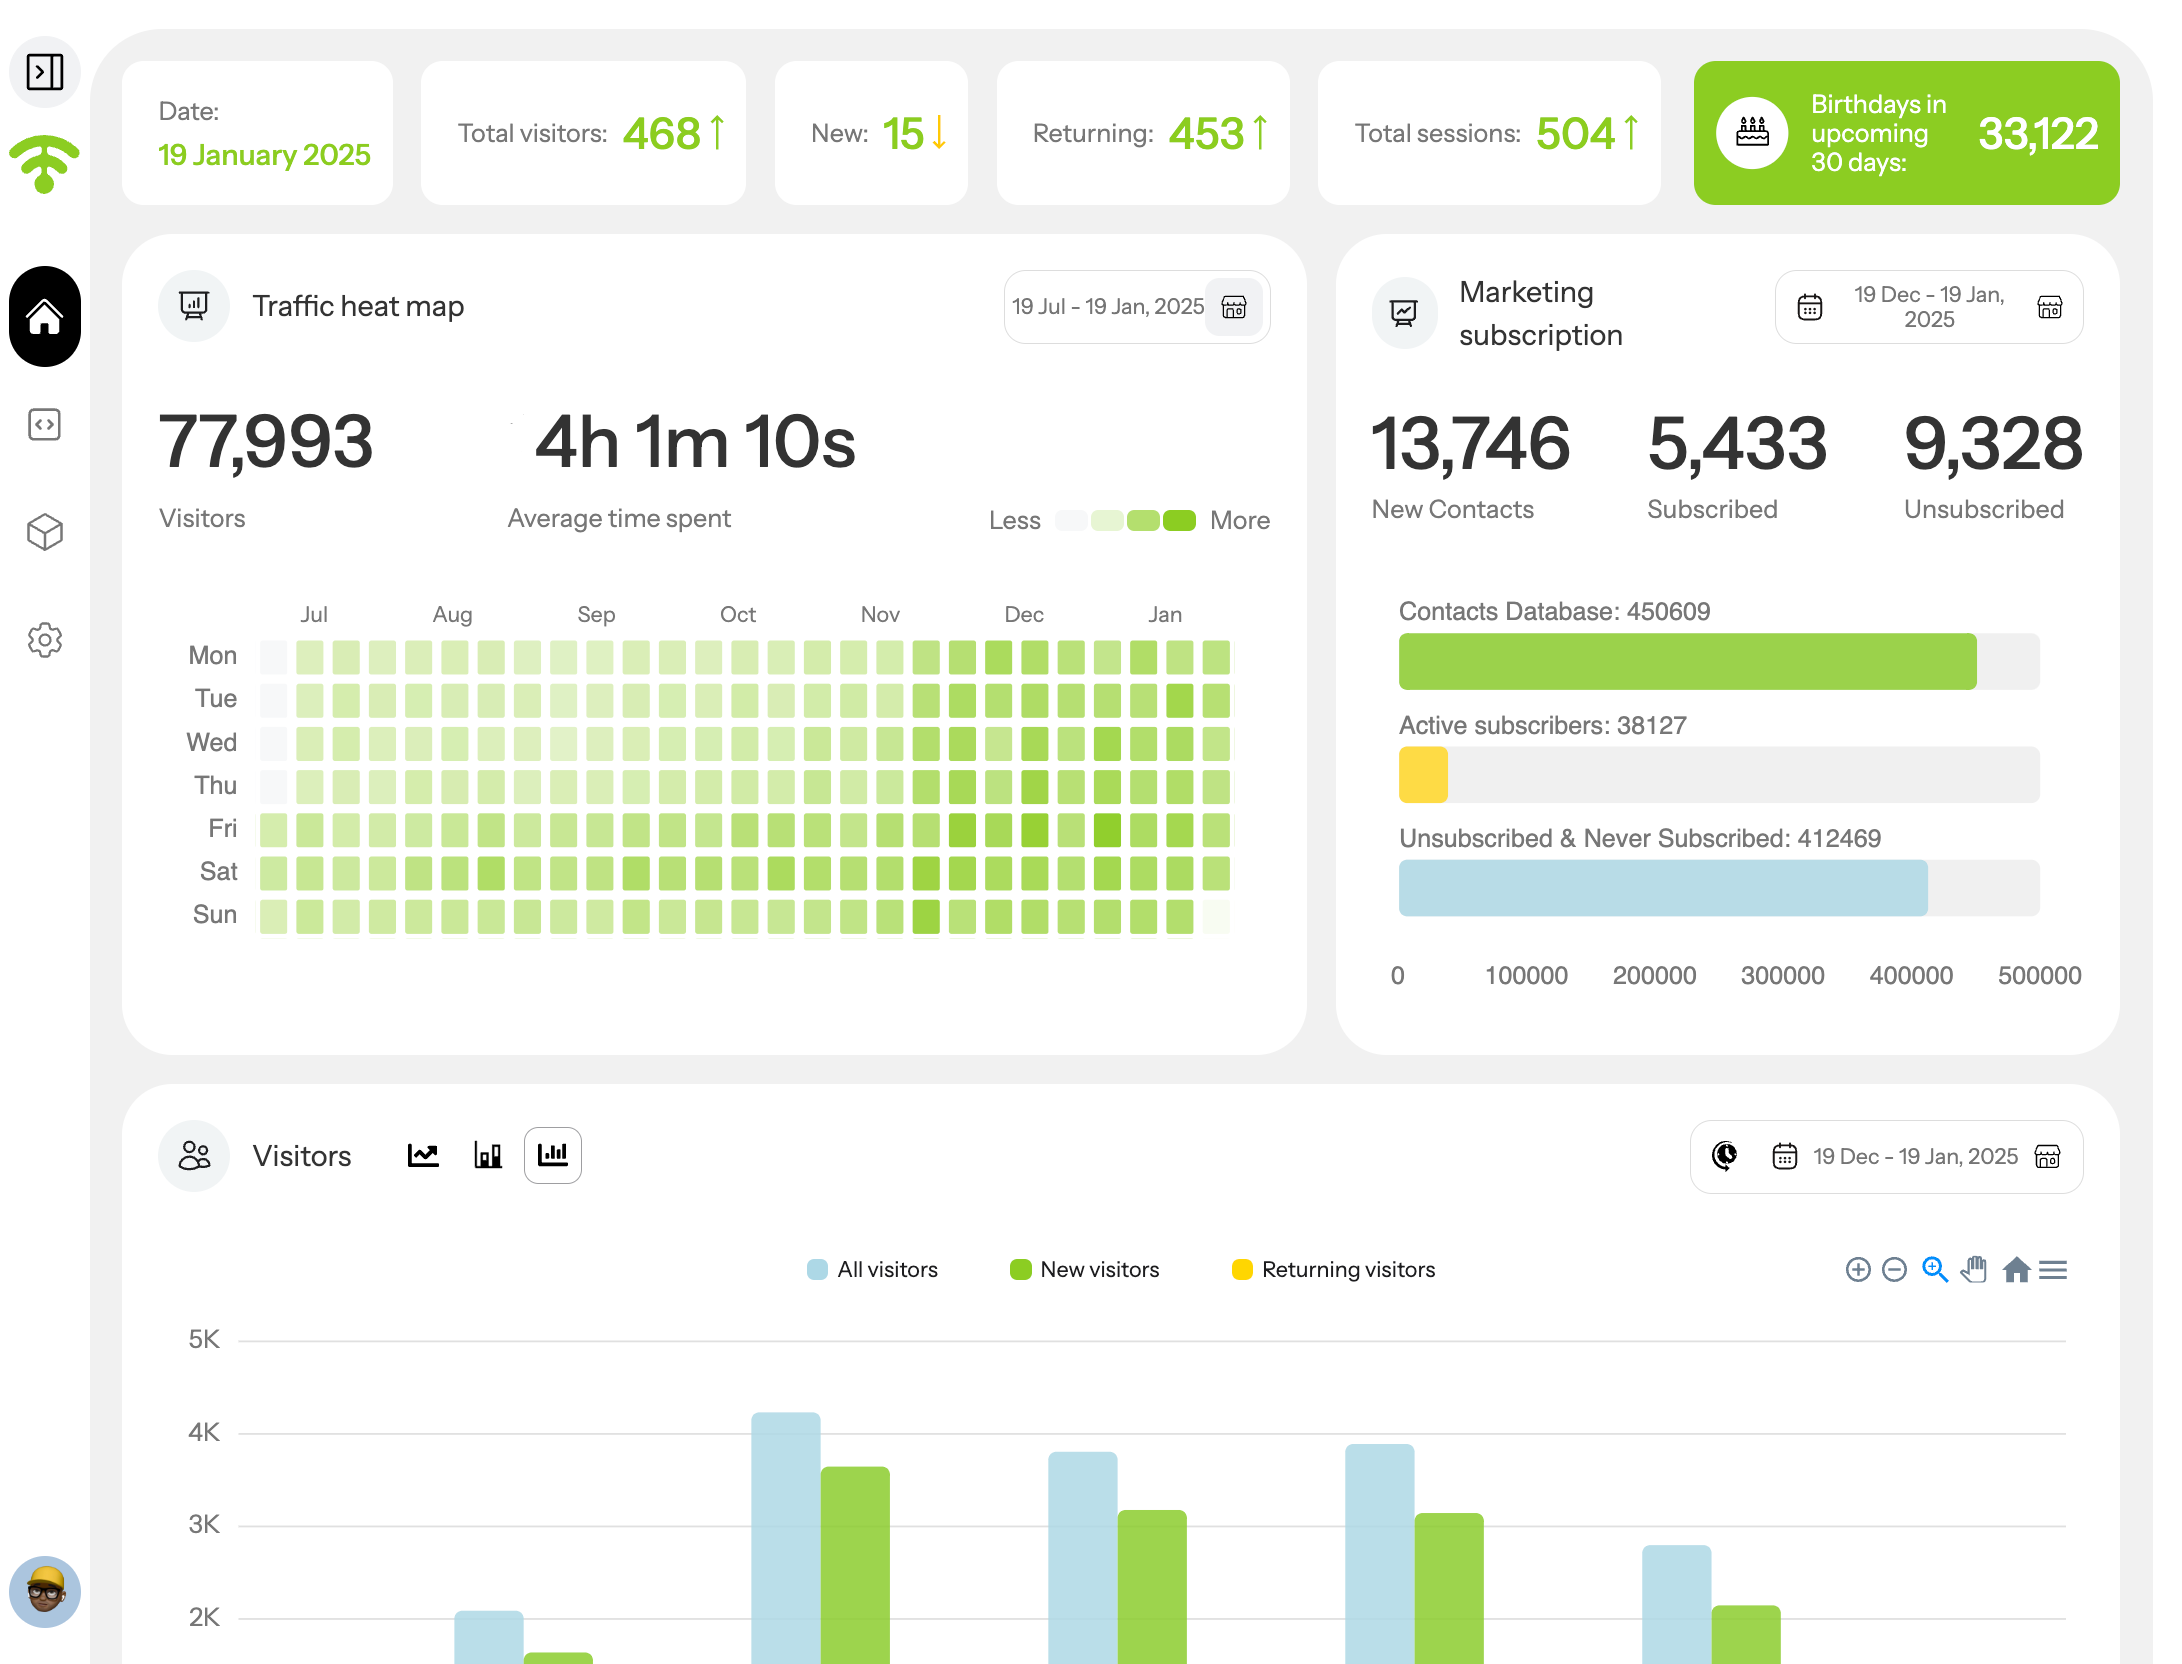The width and height of the screenshot is (2182, 1664).
Task: Click the Visitors people icon
Action: (x=194, y=1156)
